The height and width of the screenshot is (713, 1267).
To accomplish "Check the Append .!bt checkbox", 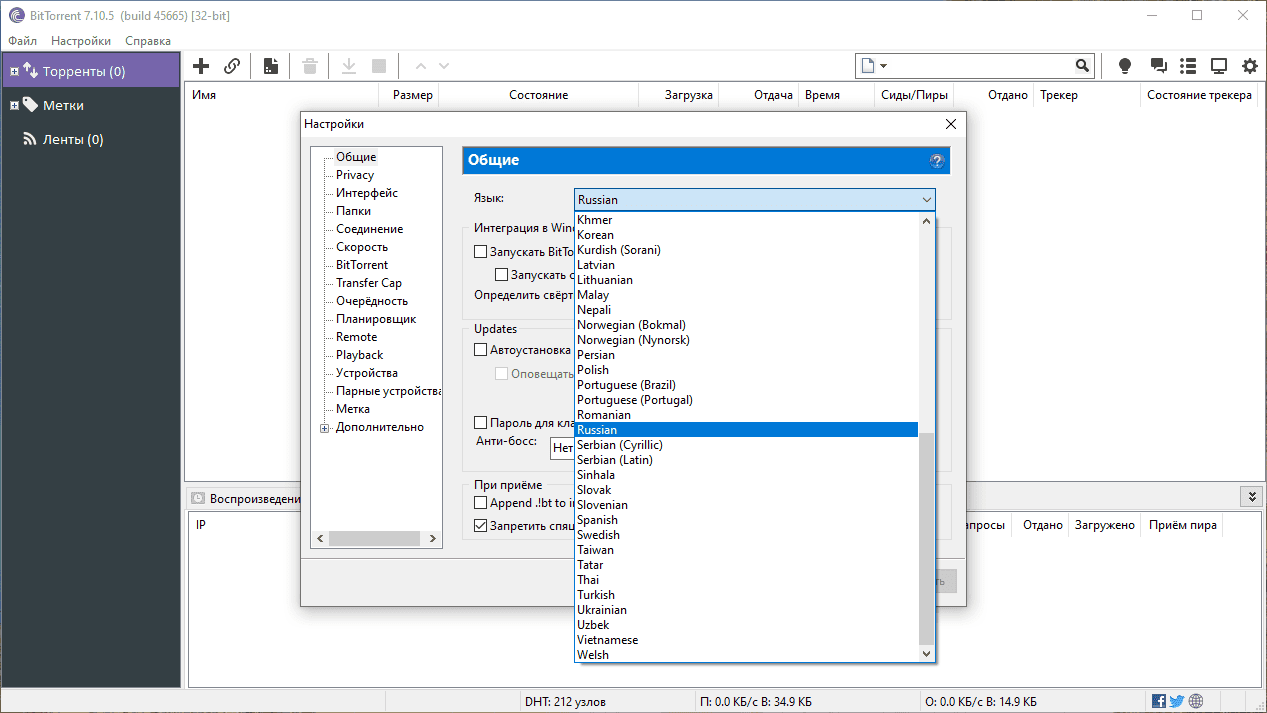I will 481,503.
